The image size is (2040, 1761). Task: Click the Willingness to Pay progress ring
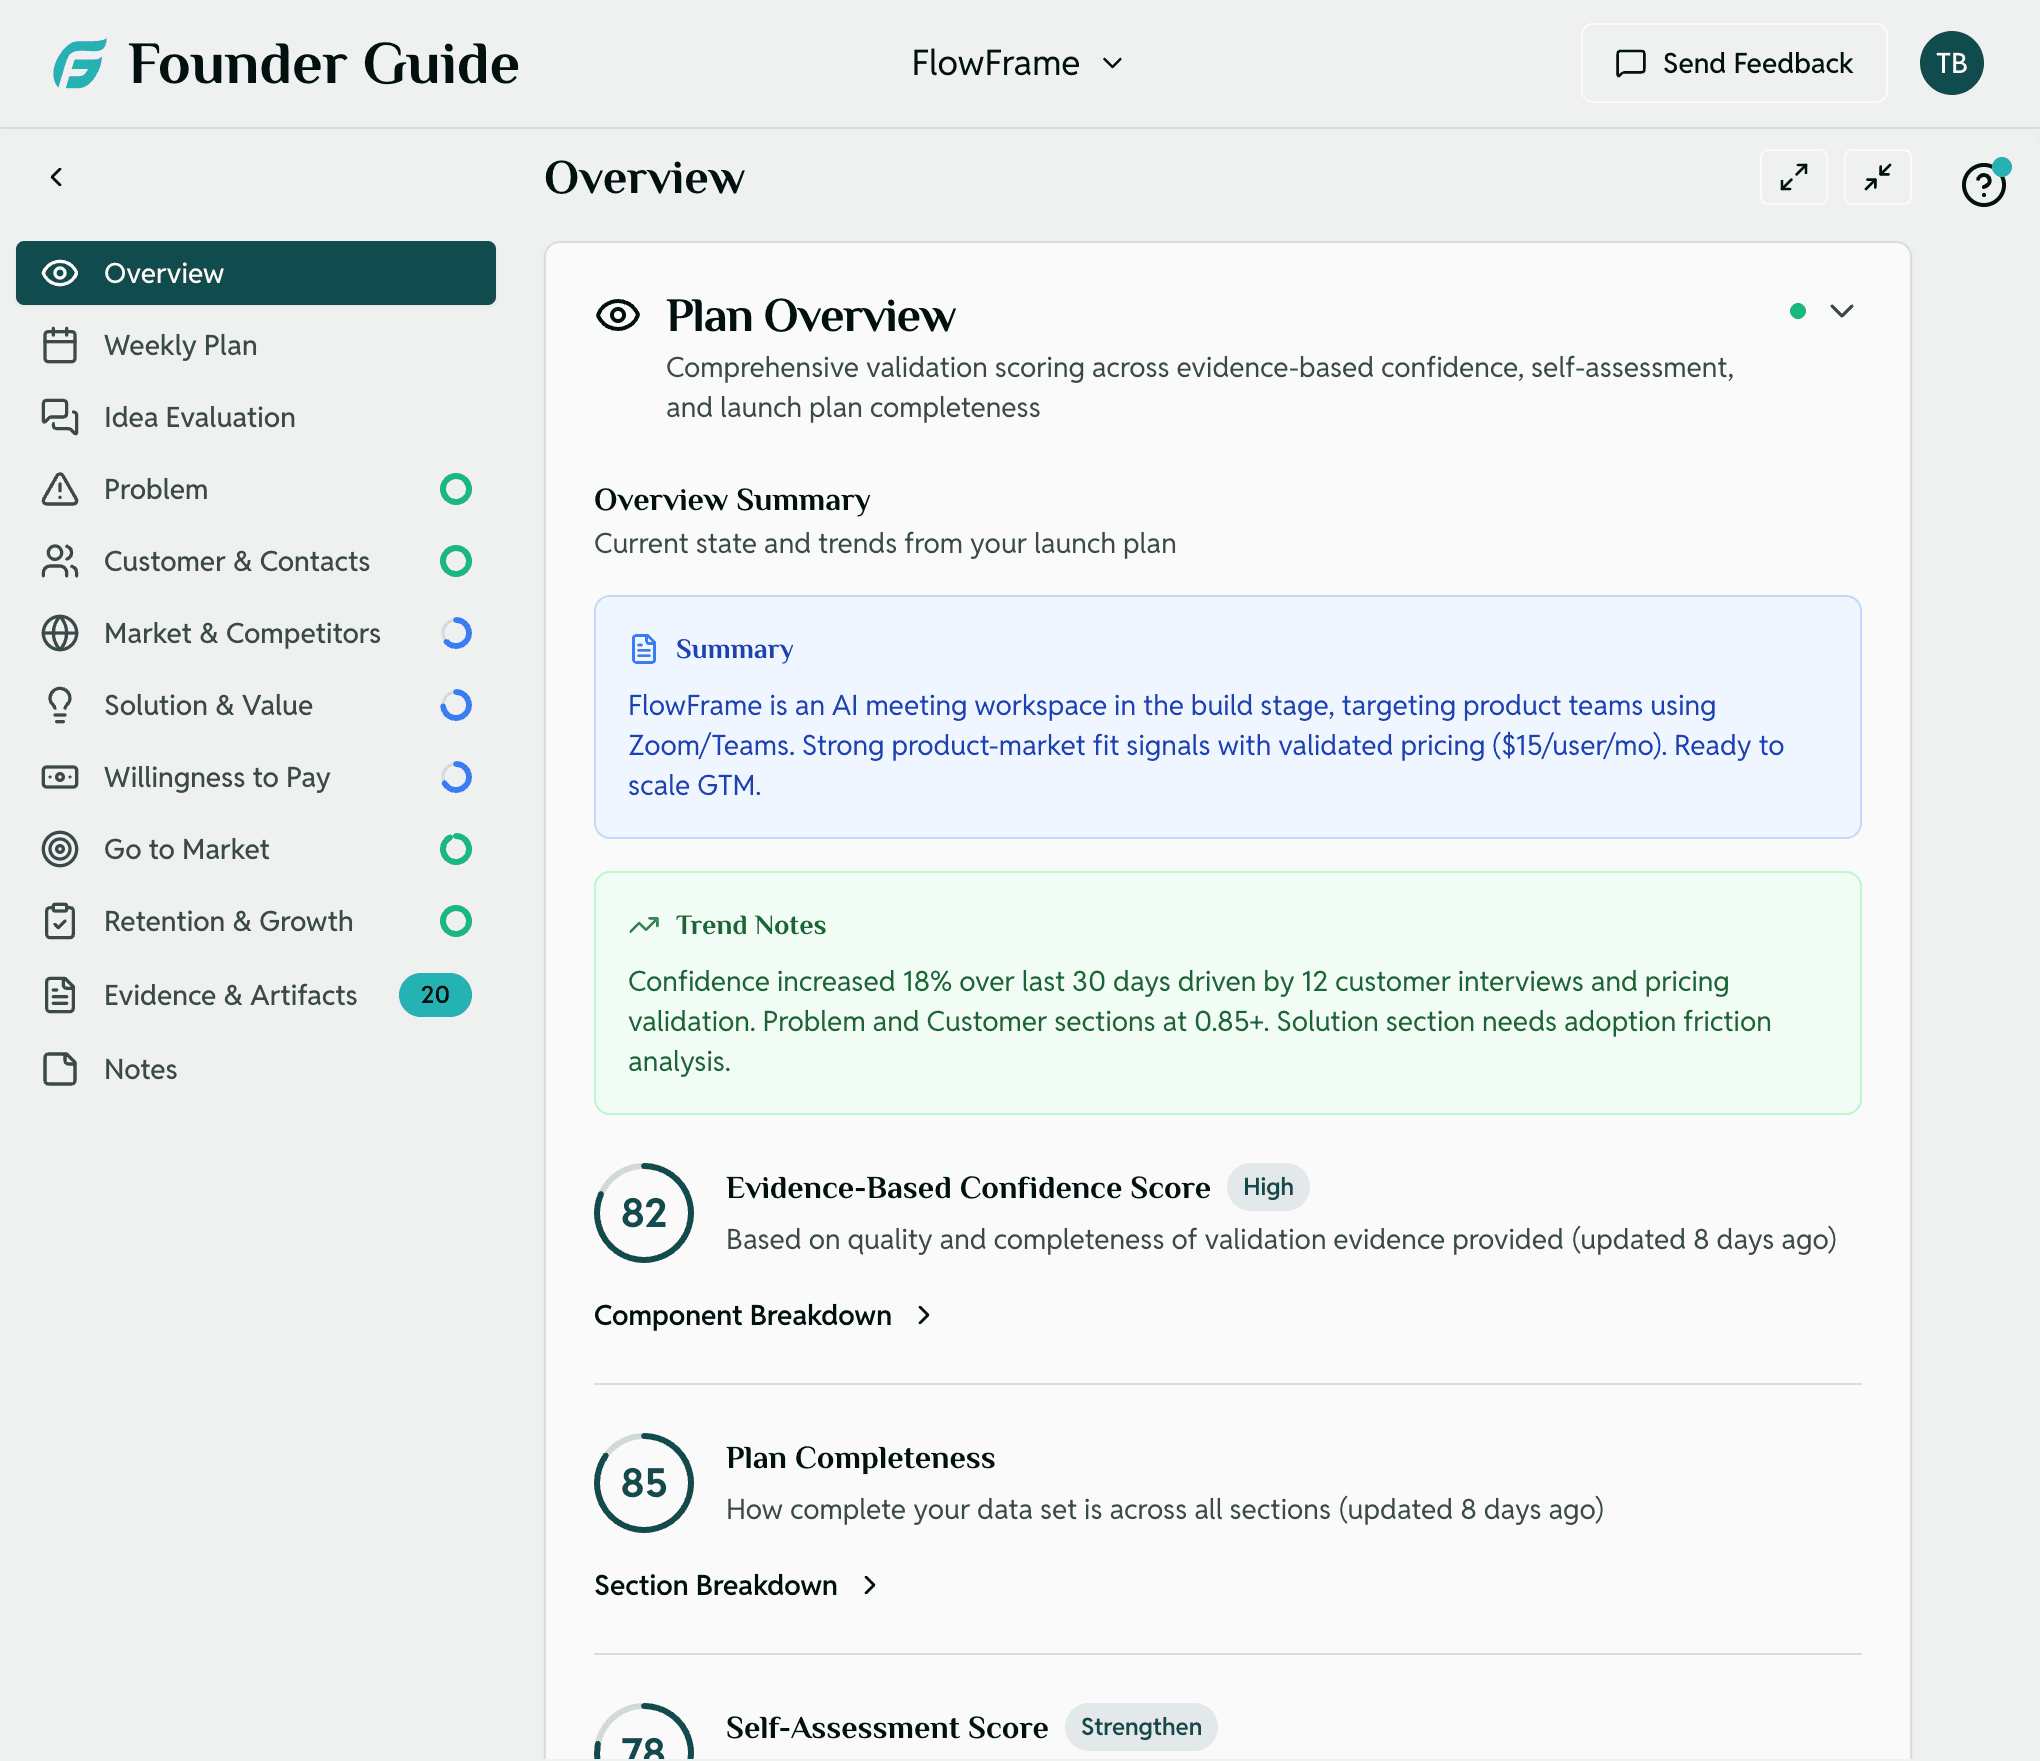(455, 777)
